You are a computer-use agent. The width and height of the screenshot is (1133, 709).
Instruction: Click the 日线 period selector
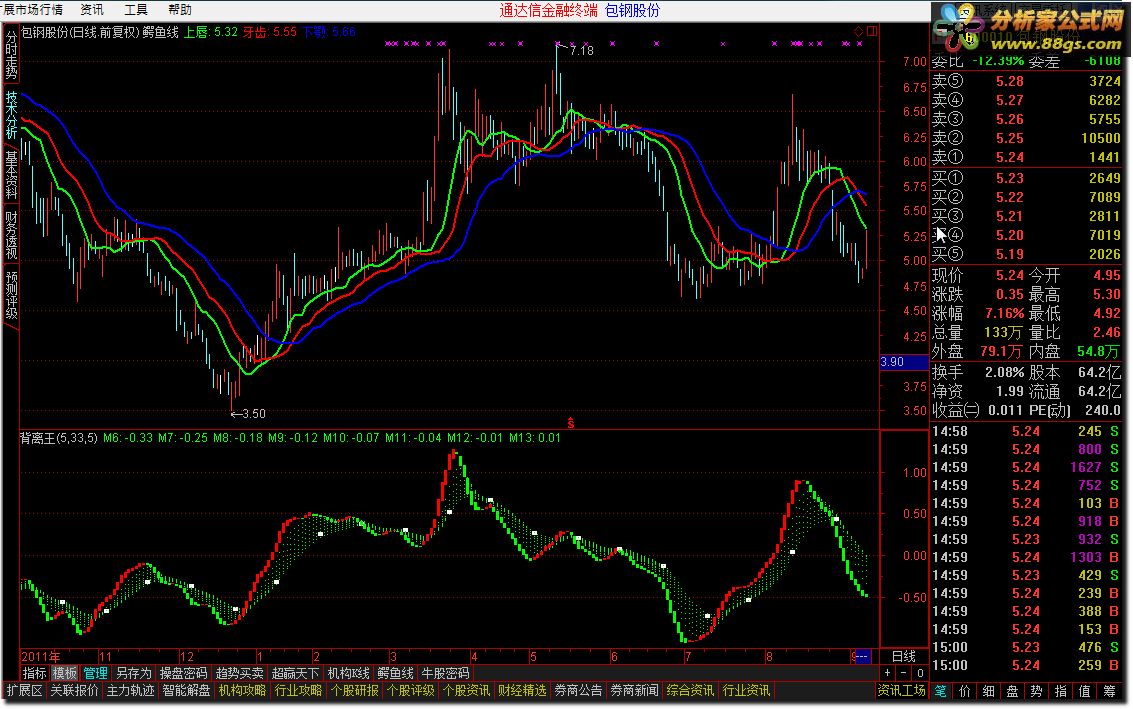(904, 656)
